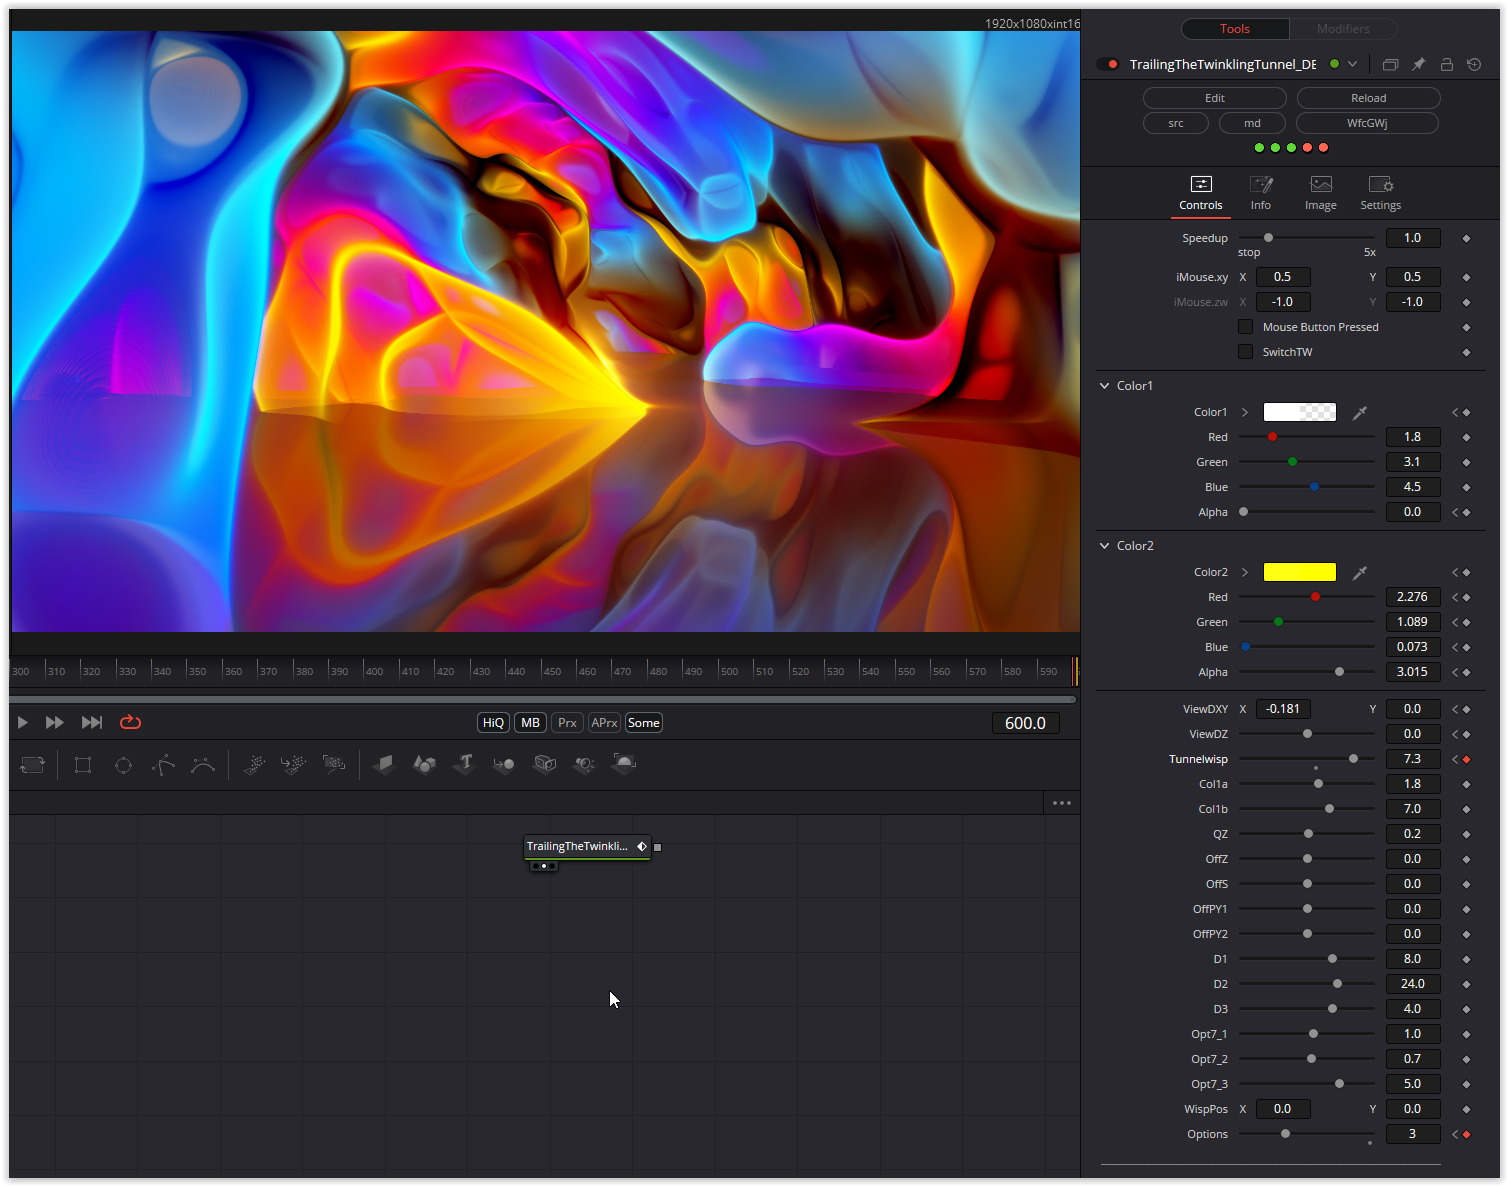
Task: Click the keyframe diamond for Options
Action: (1467, 1134)
